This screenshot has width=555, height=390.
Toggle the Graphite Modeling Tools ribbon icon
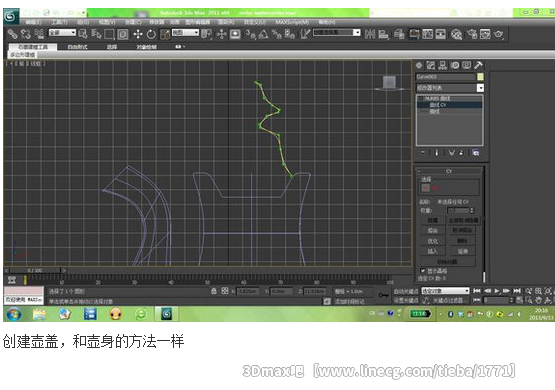(414, 34)
